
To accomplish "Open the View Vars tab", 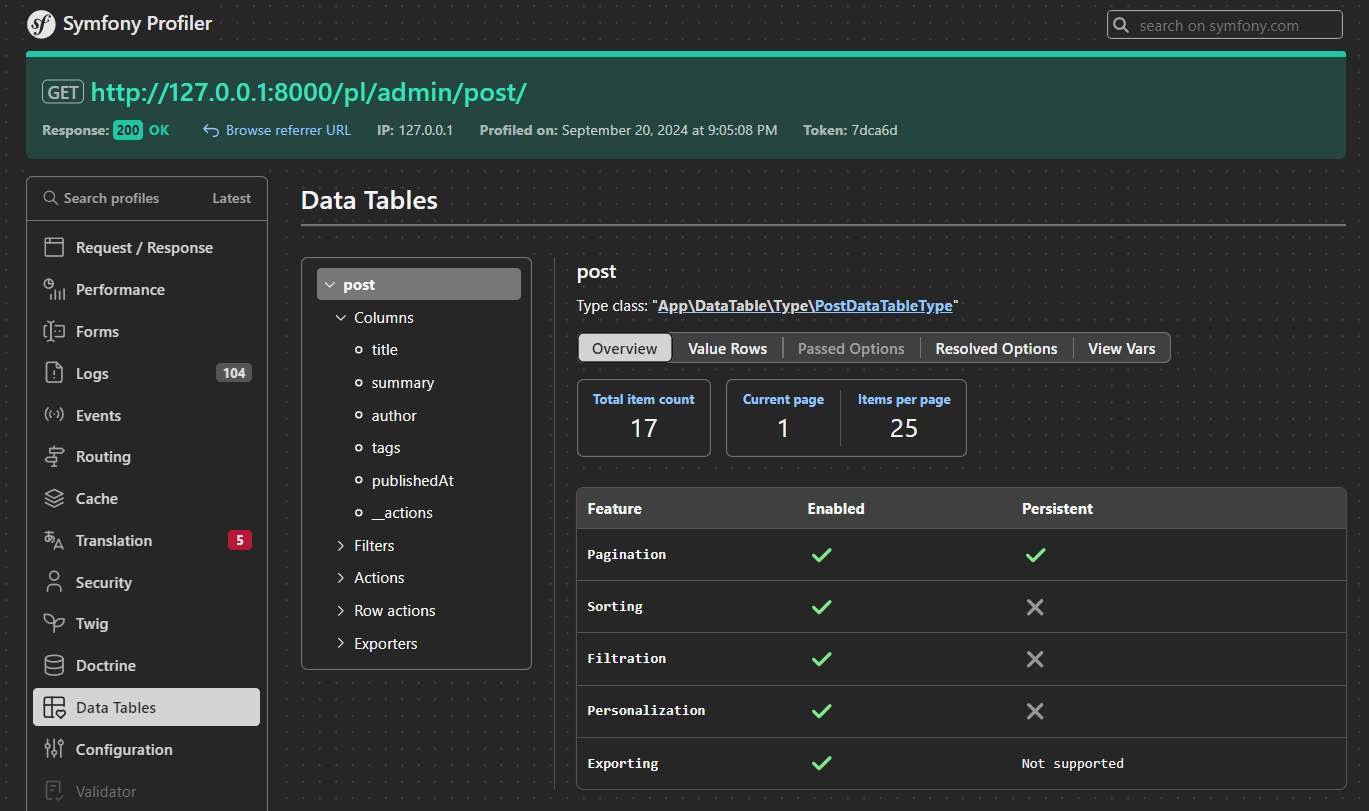I will point(1121,348).
